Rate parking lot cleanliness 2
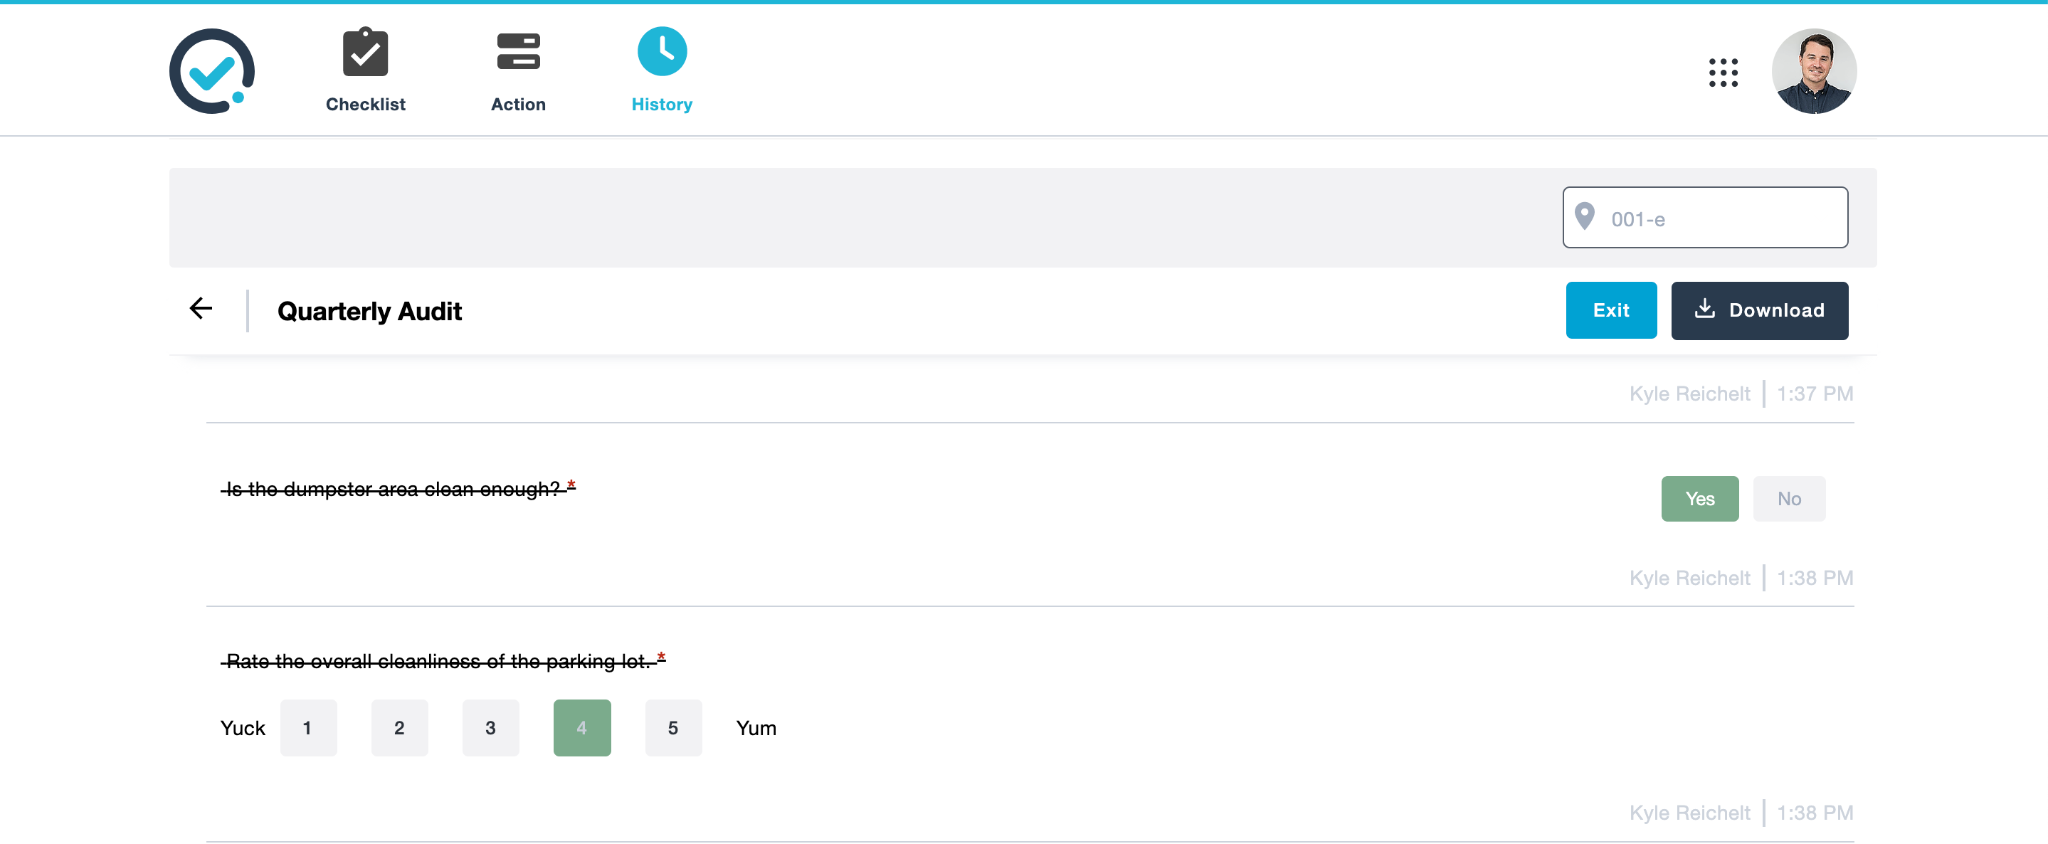This screenshot has height=844, width=2048. [x=399, y=728]
